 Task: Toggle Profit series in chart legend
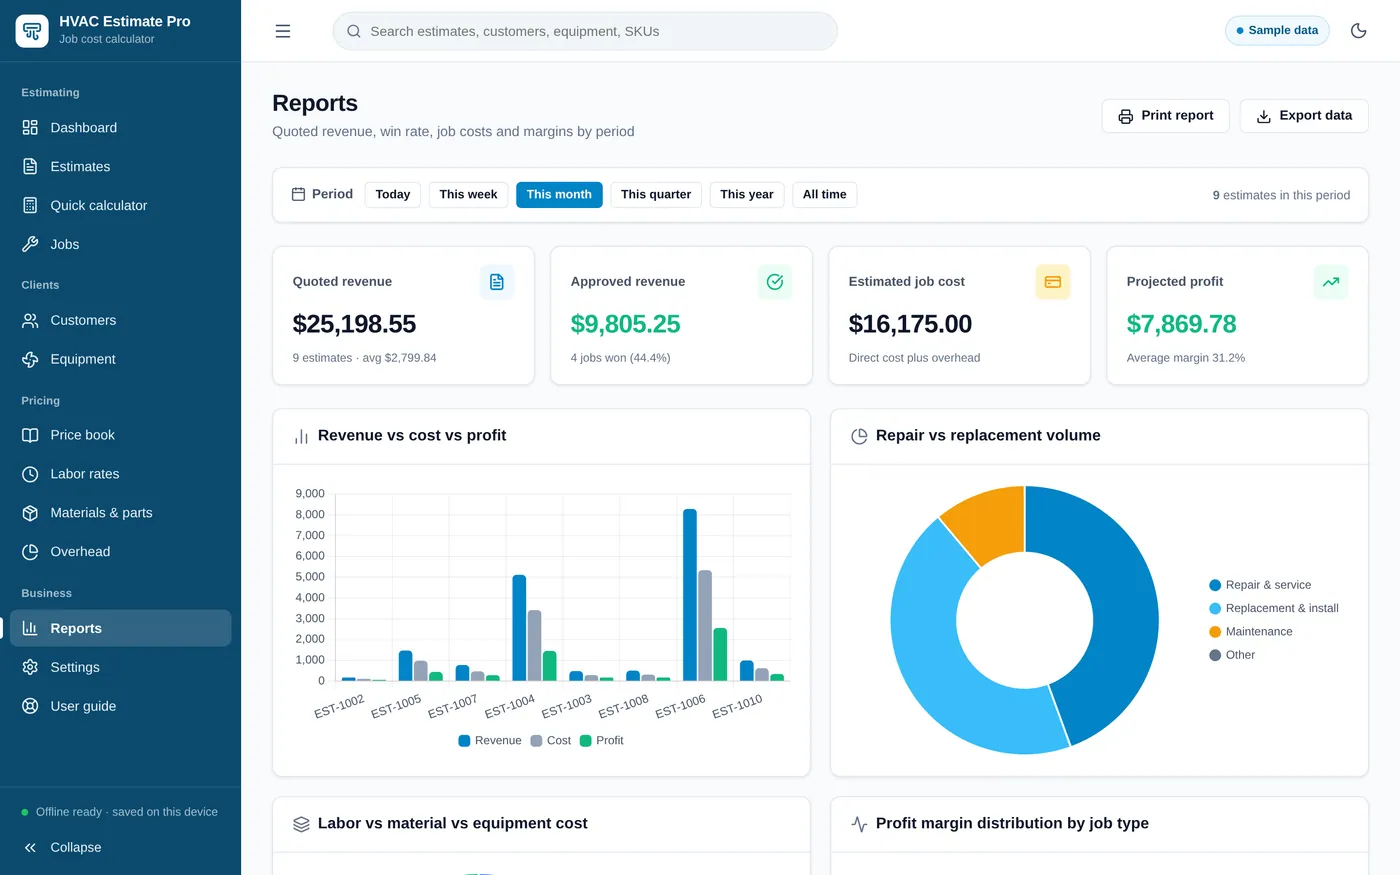tap(602, 741)
